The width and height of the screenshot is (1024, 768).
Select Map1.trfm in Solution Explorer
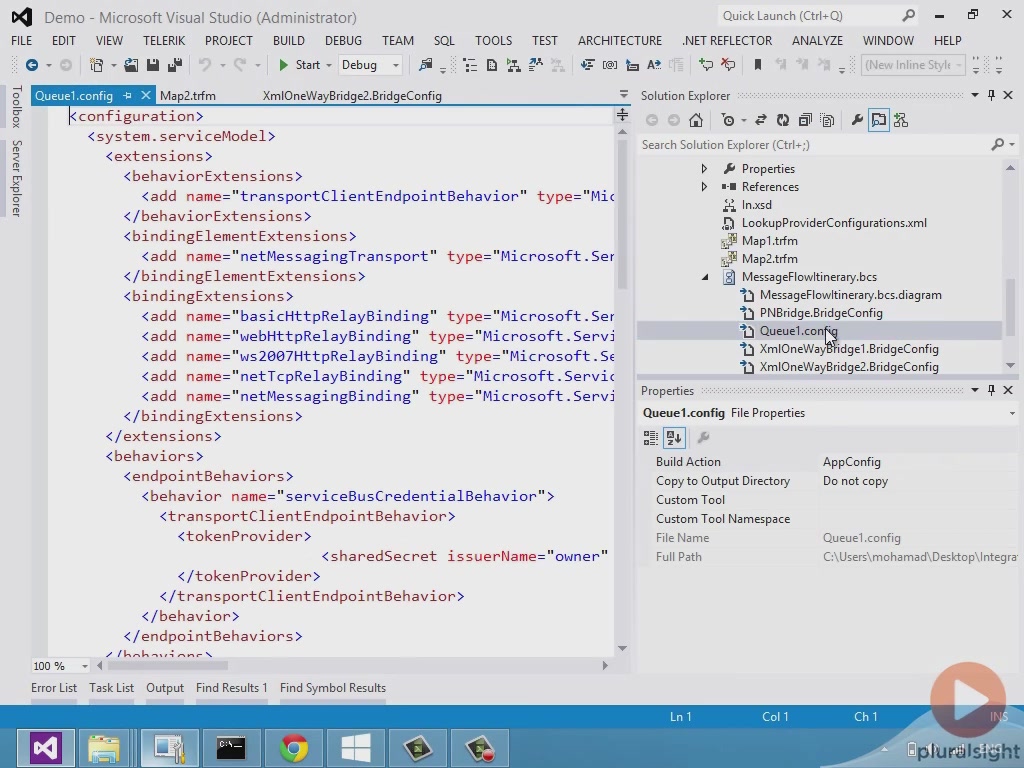click(769, 241)
